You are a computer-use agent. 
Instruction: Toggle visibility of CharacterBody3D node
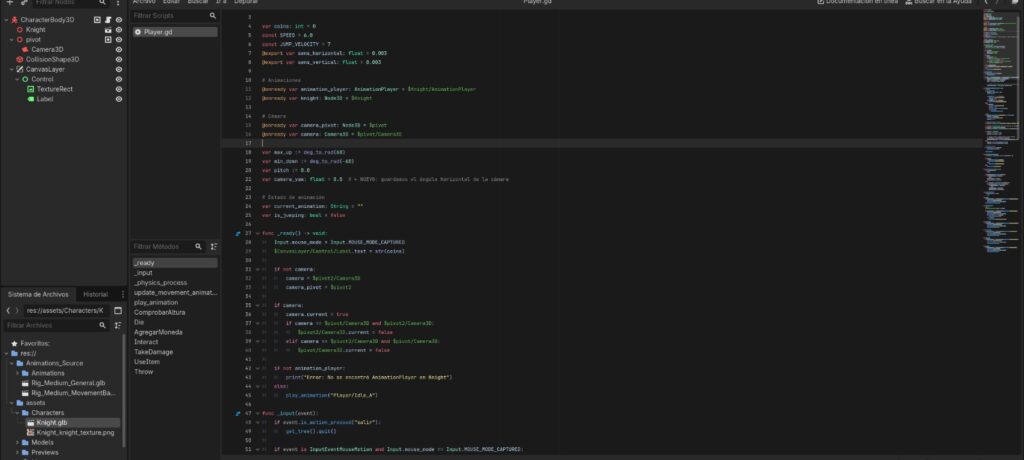click(119, 20)
